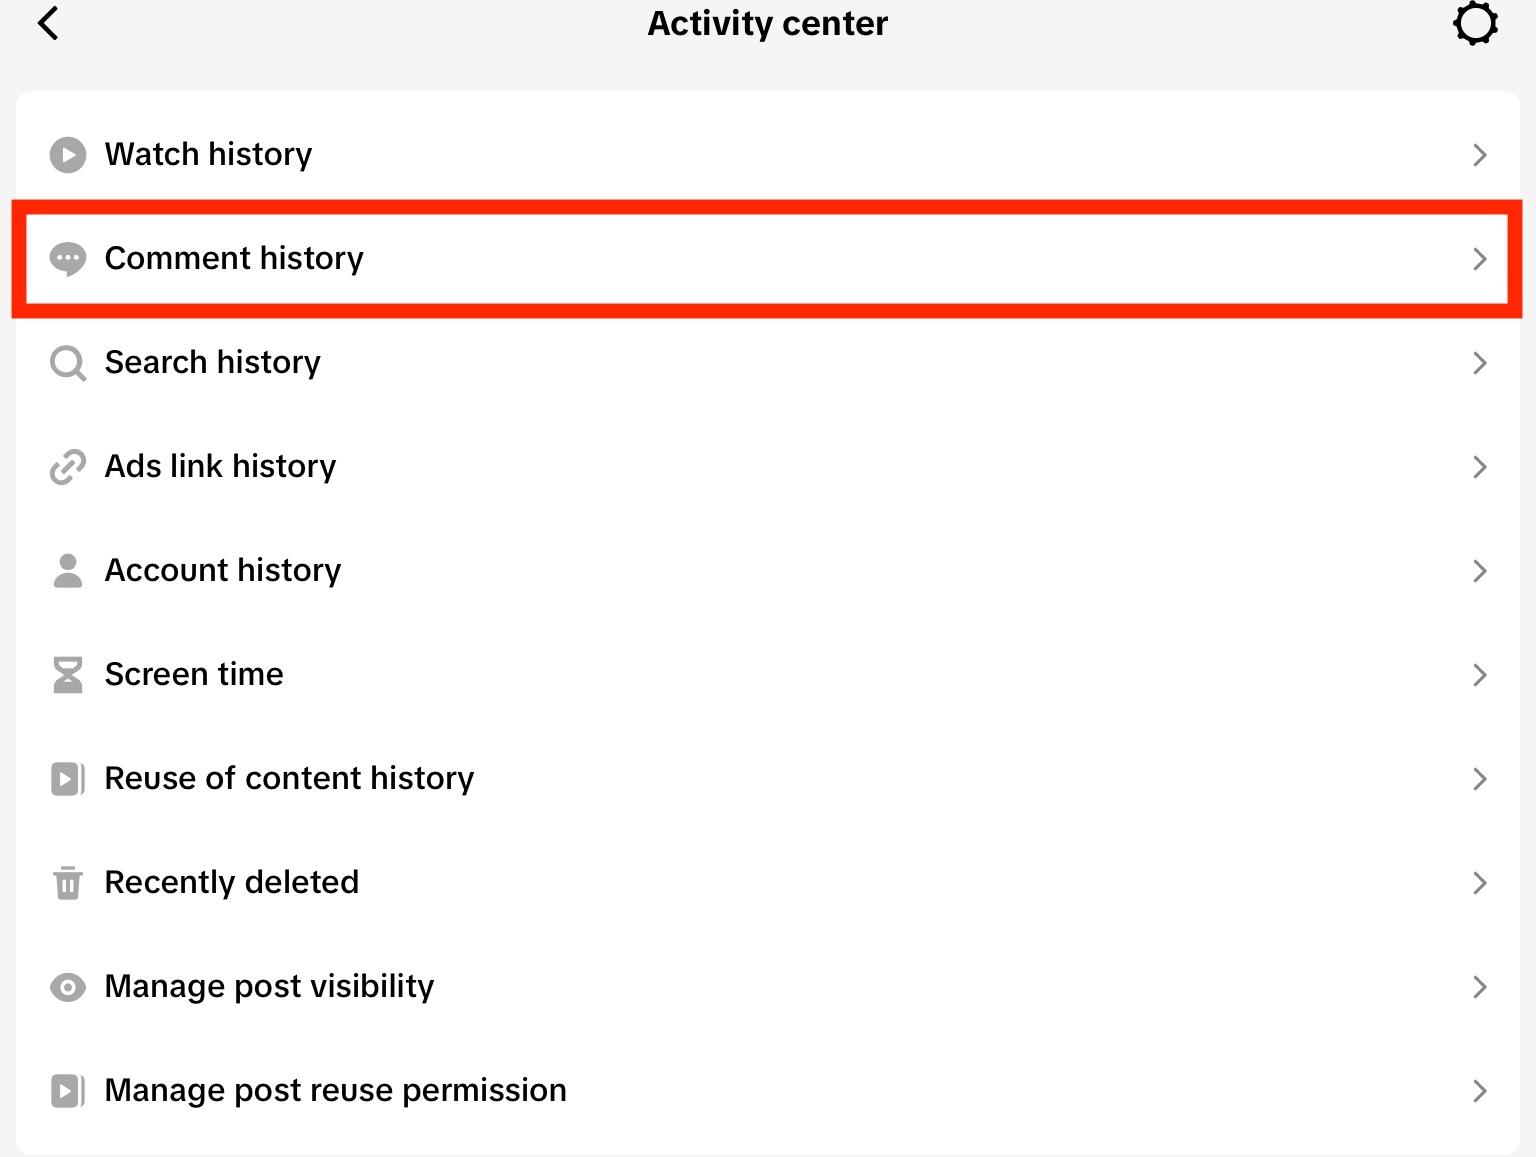Viewport: 1536px width, 1157px height.
Task: Open the Ads link history entry
Action: (220, 467)
